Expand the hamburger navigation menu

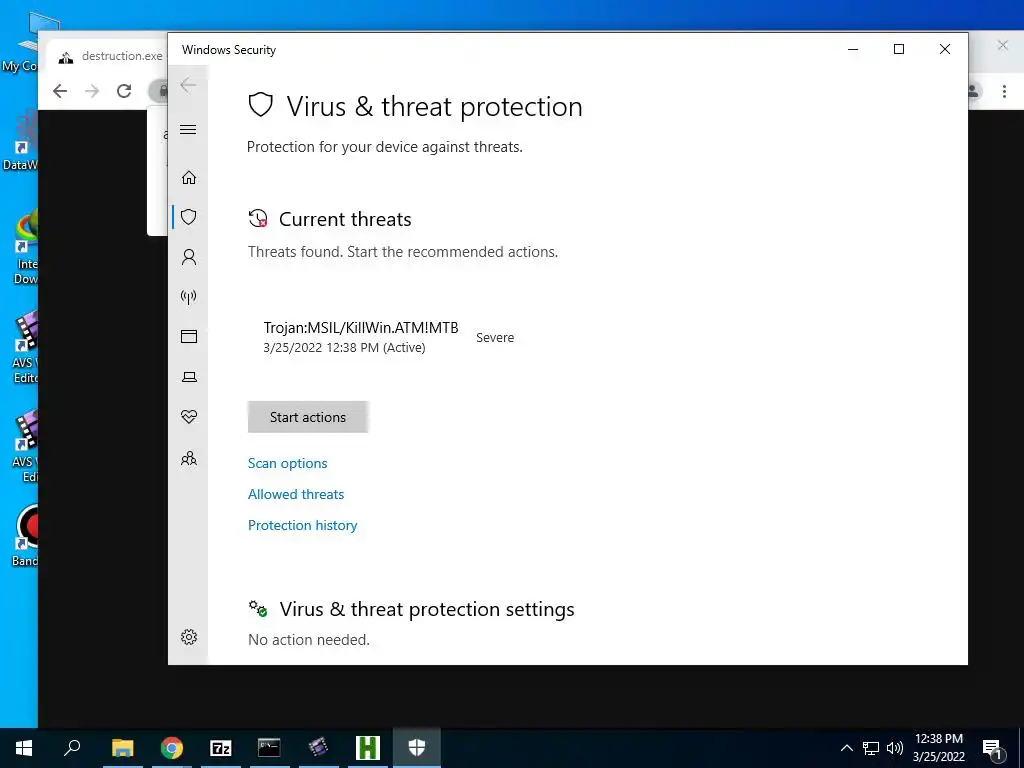[x=188, y=129]
